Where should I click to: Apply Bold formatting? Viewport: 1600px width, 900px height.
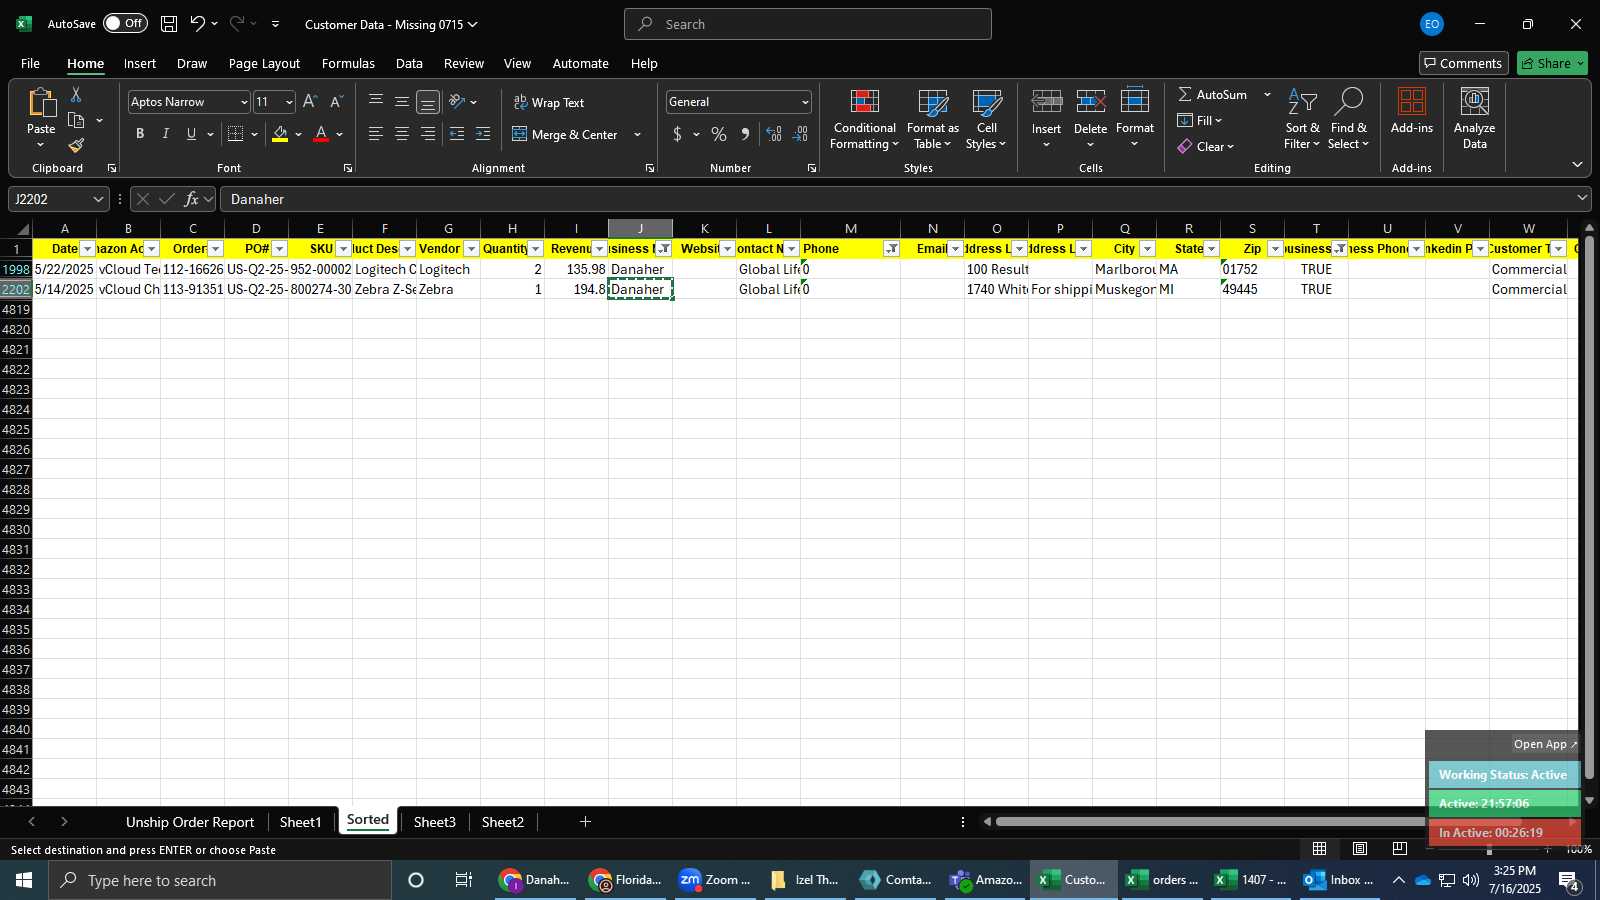(140, 134)
